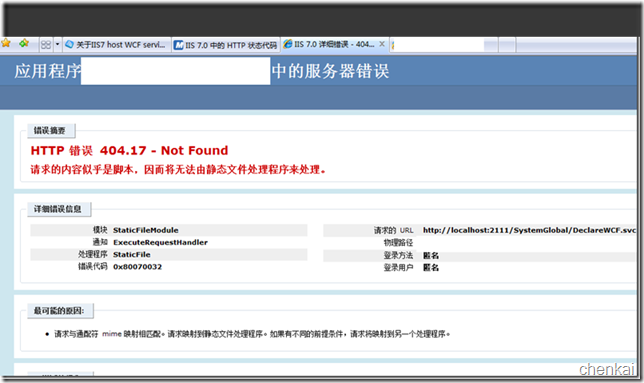This screenshot has width=644, height=383.
Task: Select the 错误摘要 section header
Action: [x=51, y=131]
